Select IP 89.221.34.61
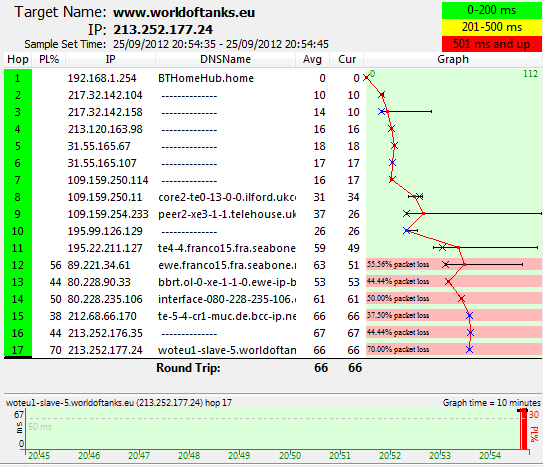This screenshot has height=467, width=543. tap(99, 265)
